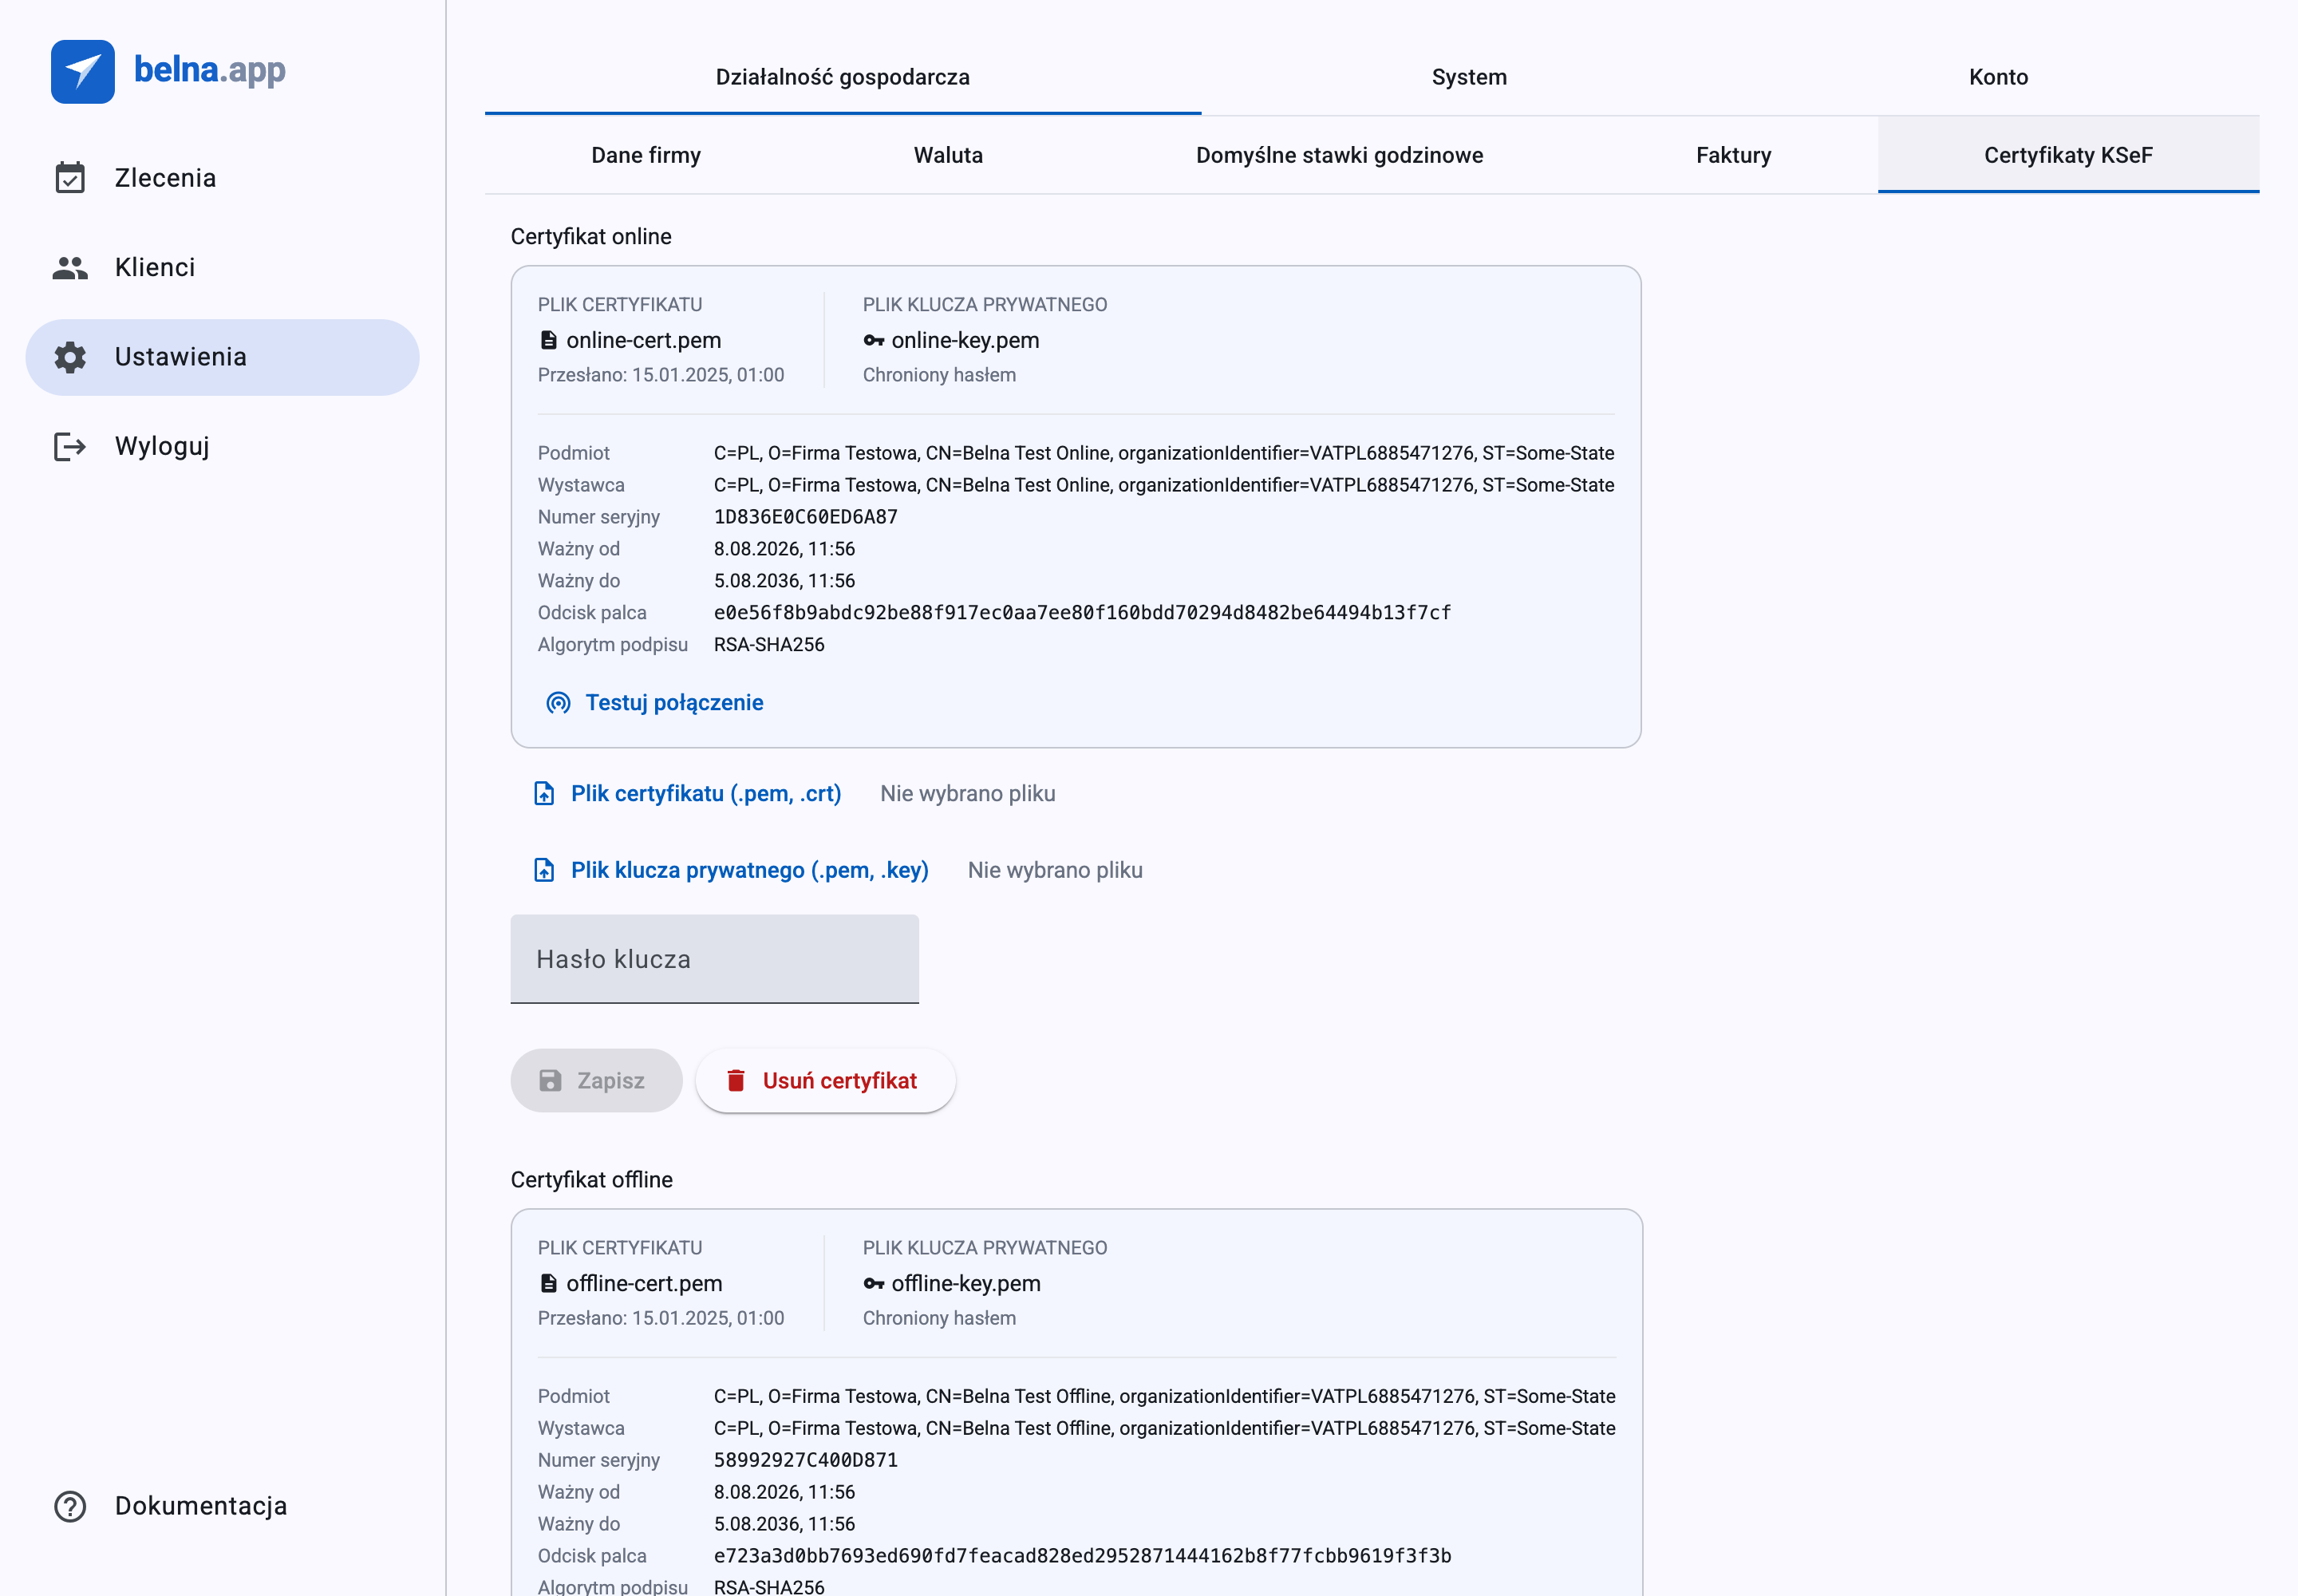The image size is (2298, 1596).
Task: Click Testuj połączenie for online certificate
Action: click(x=655, y=703)
